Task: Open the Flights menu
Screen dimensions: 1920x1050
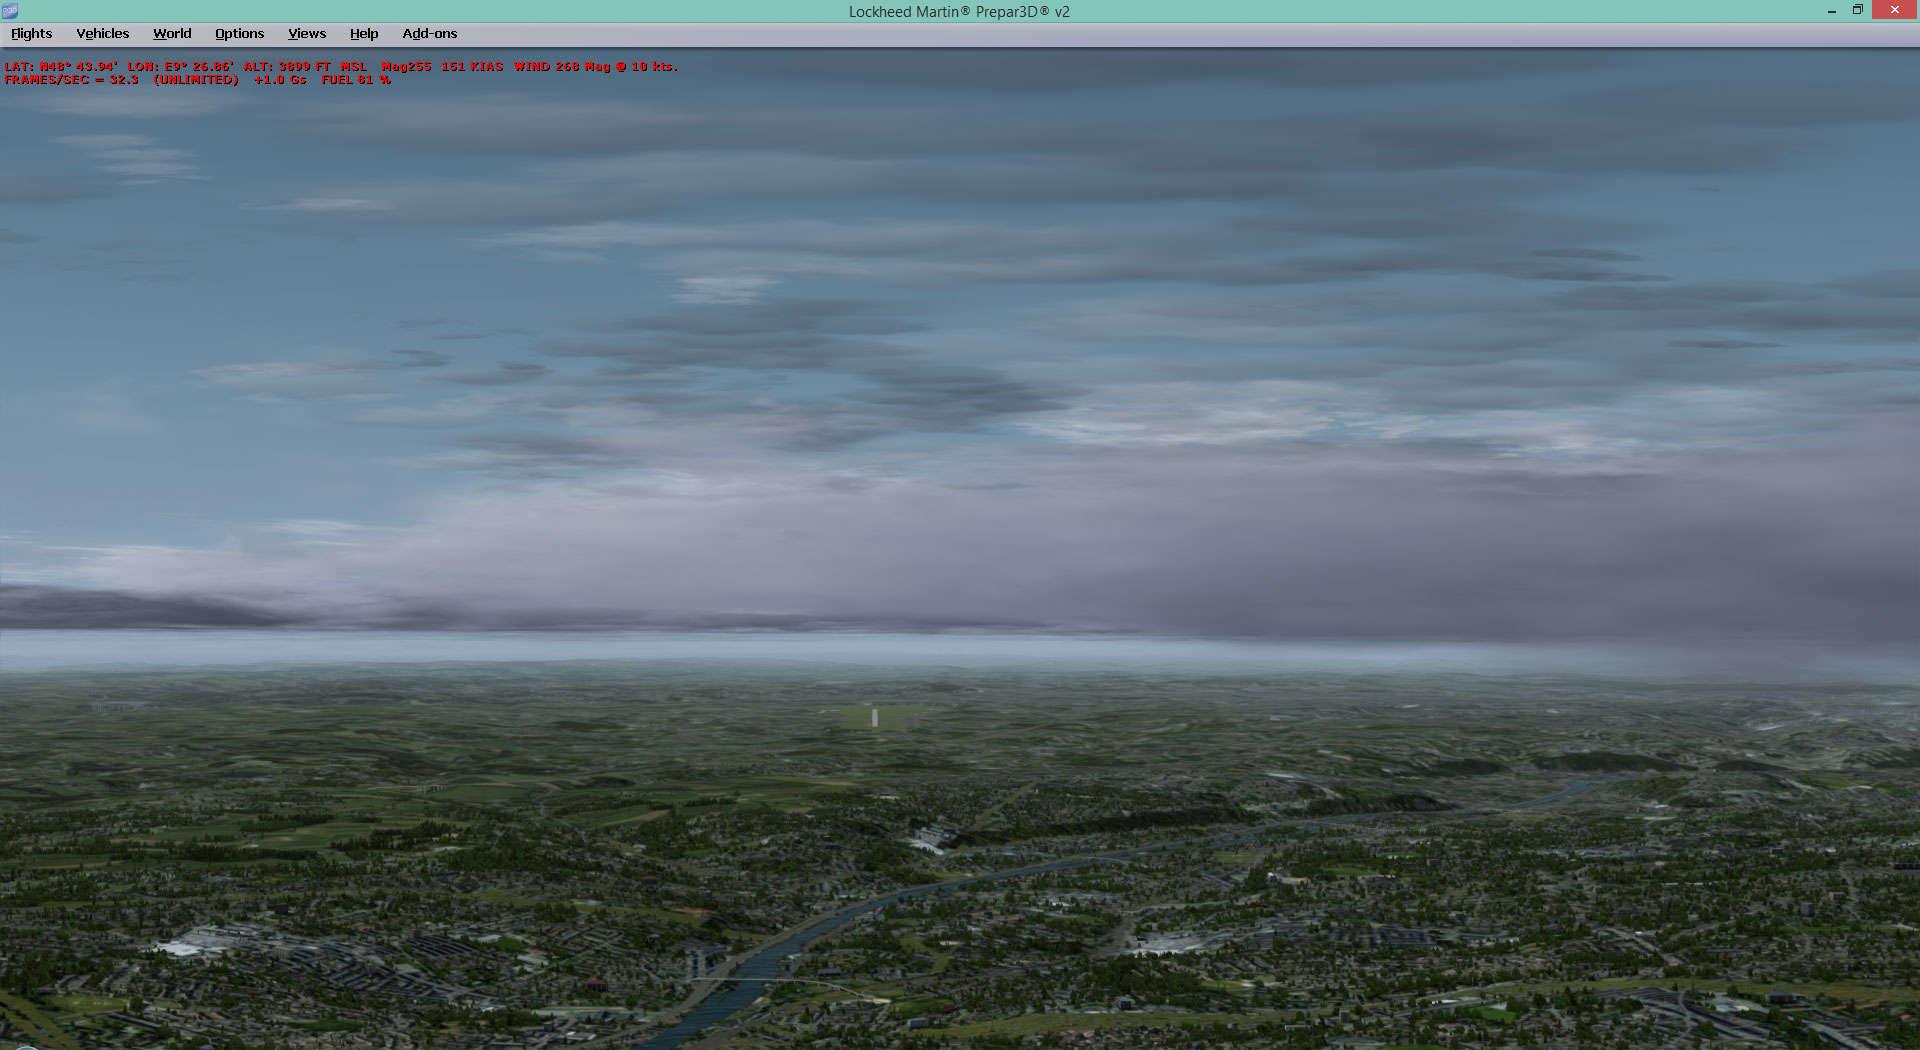Action: [31, 33]
